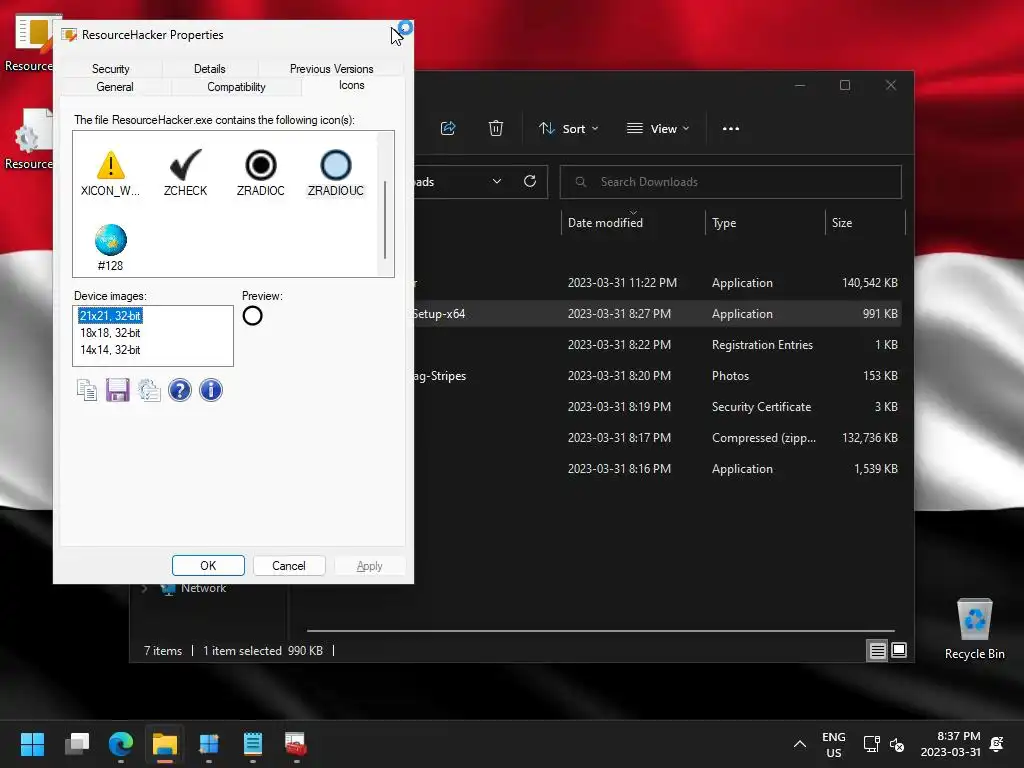This screenshot has height=768, width=1024.
Task: Open help with the question mark icon
Action: coord(180,391)
